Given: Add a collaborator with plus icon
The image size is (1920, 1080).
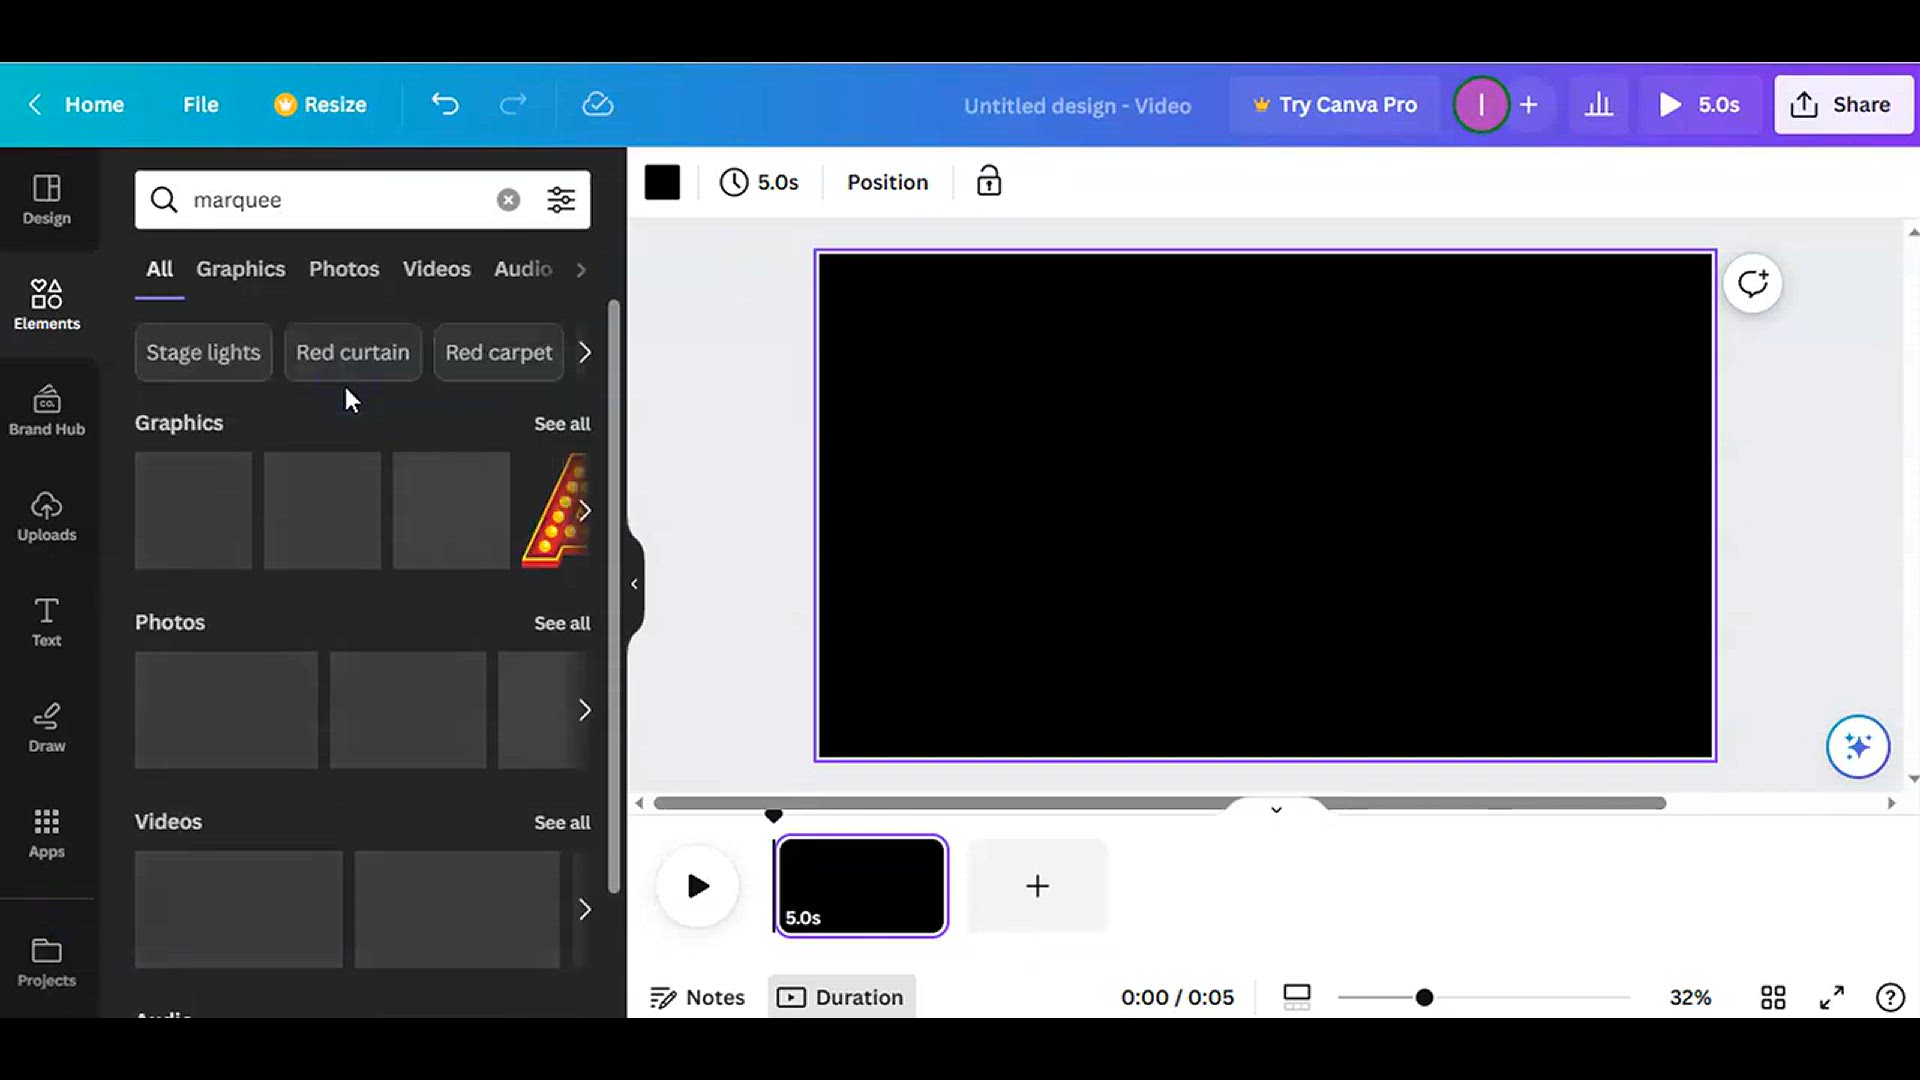Looking at the screenshot, I should tap(1529, 104).
